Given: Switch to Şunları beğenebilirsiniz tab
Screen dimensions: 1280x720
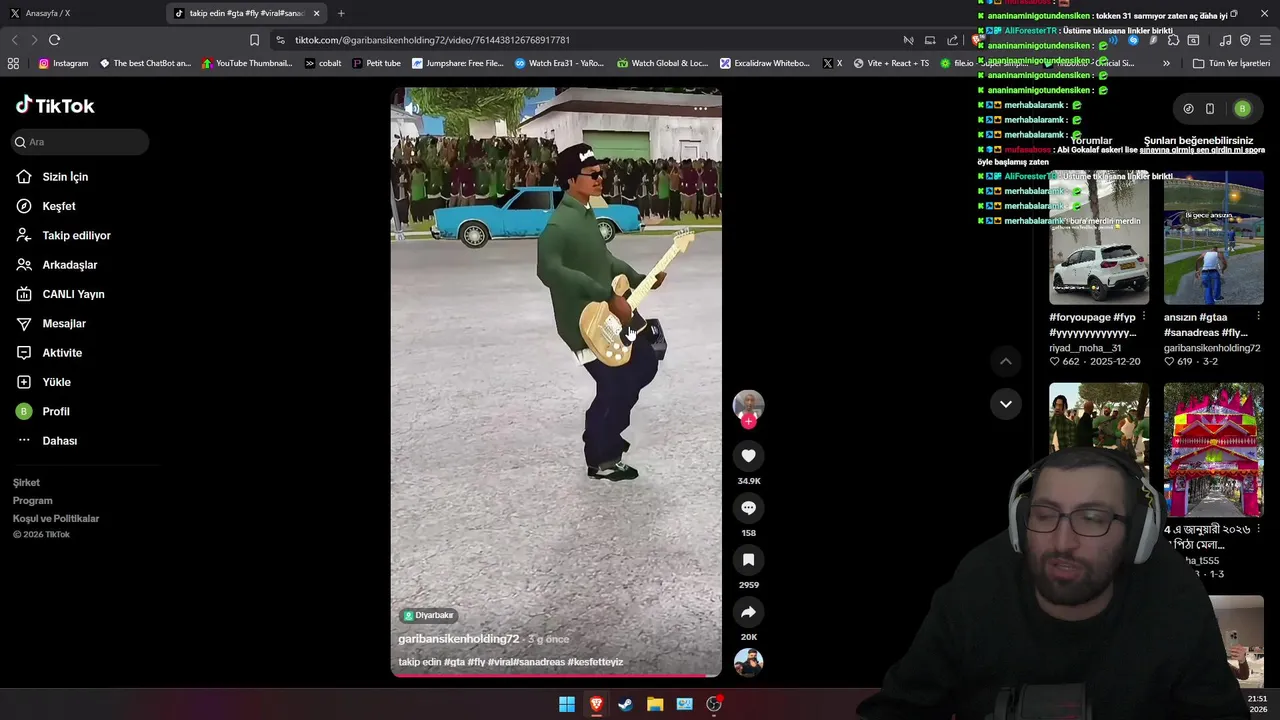Looking at the screenshot, I should pyautogui.click(x=1198, y=141).
